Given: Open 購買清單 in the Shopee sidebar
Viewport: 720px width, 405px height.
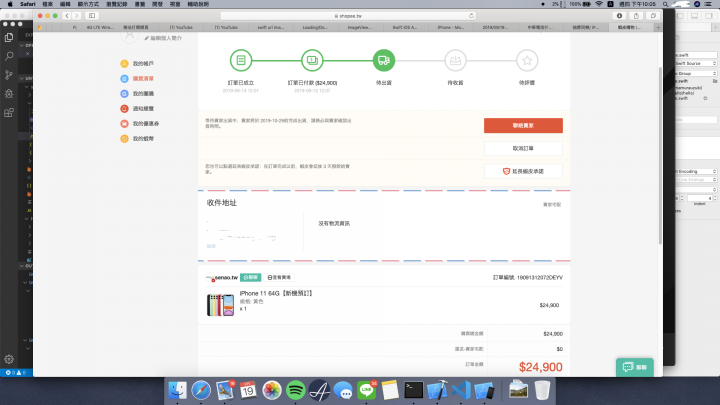Looking at the screenshot, I should click(137, 79).
